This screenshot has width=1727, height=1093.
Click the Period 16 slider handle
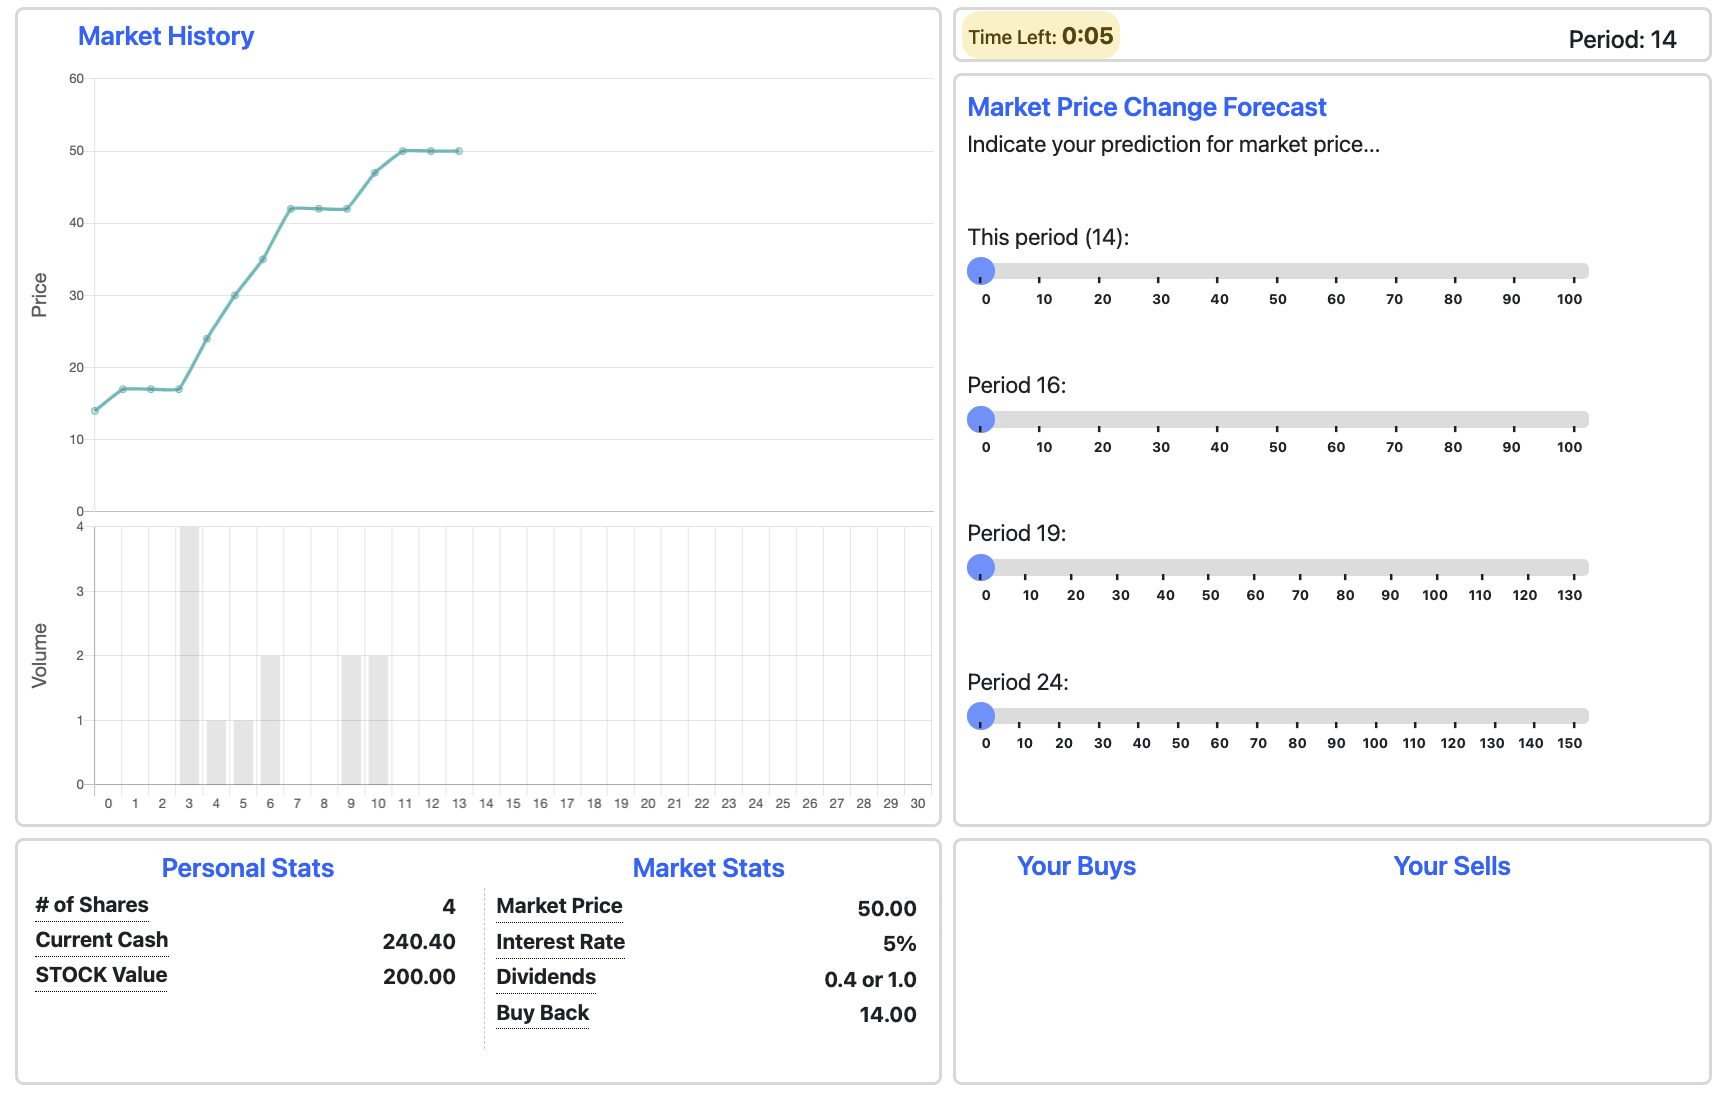click(981, 419)
